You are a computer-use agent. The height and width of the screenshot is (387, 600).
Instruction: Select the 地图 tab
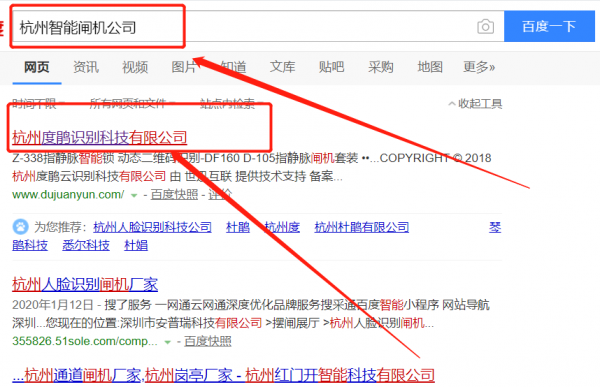(430, 67)
